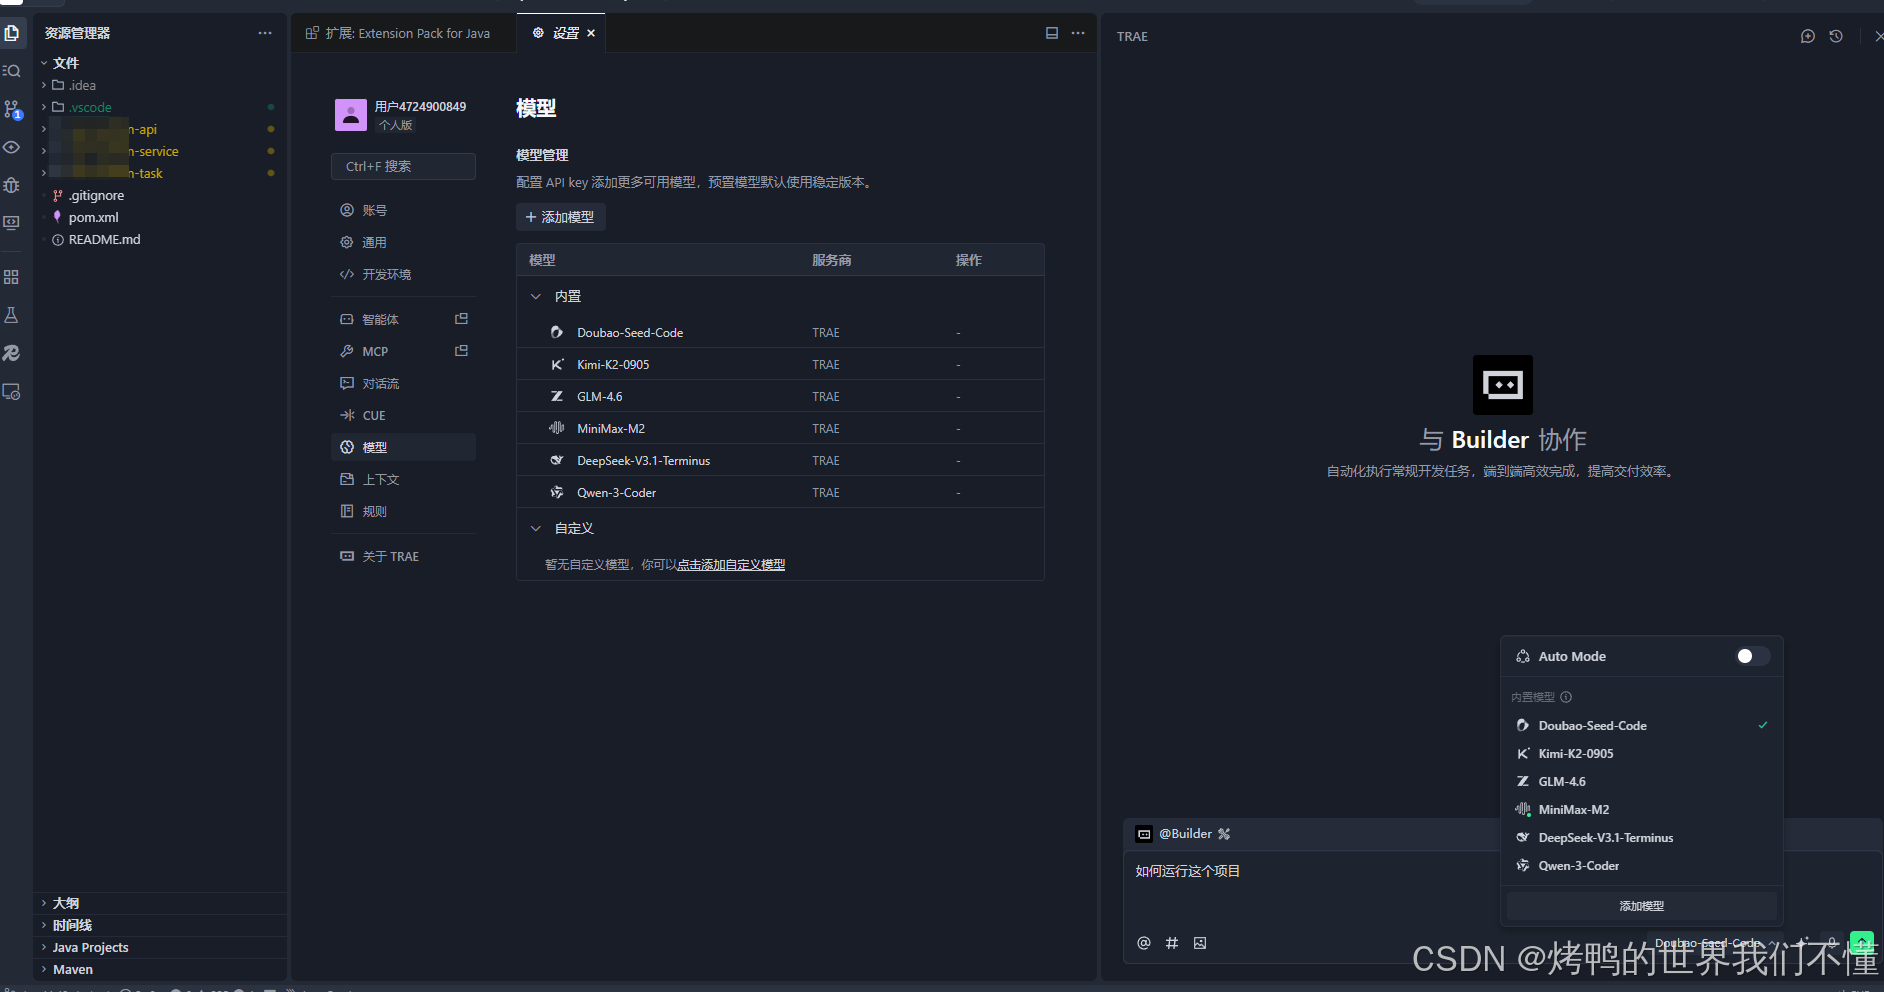The image size is (1884, 992).
Task: Click the user avatar icon
Action: (351, 115)
